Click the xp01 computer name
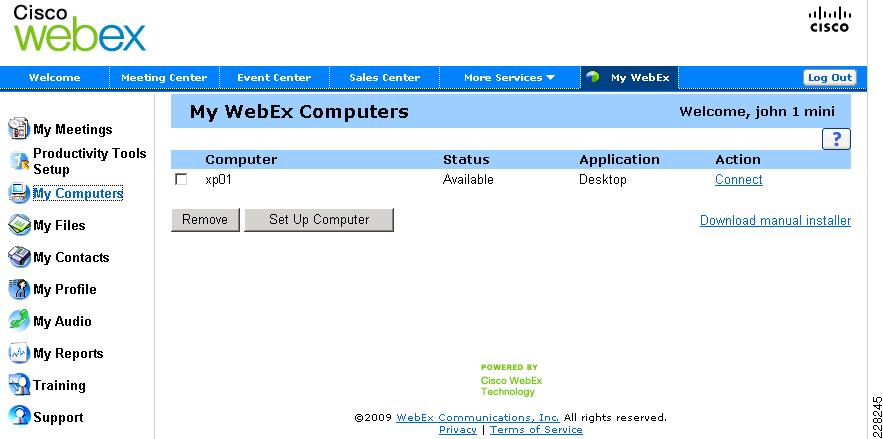The height and width of the screenshot is (439, 883). coord(218,180)
